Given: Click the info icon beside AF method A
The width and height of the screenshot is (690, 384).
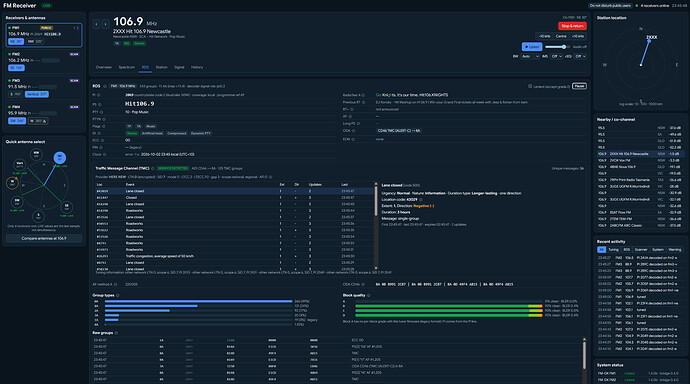Looking at the screenshot, I should (115, 285).
